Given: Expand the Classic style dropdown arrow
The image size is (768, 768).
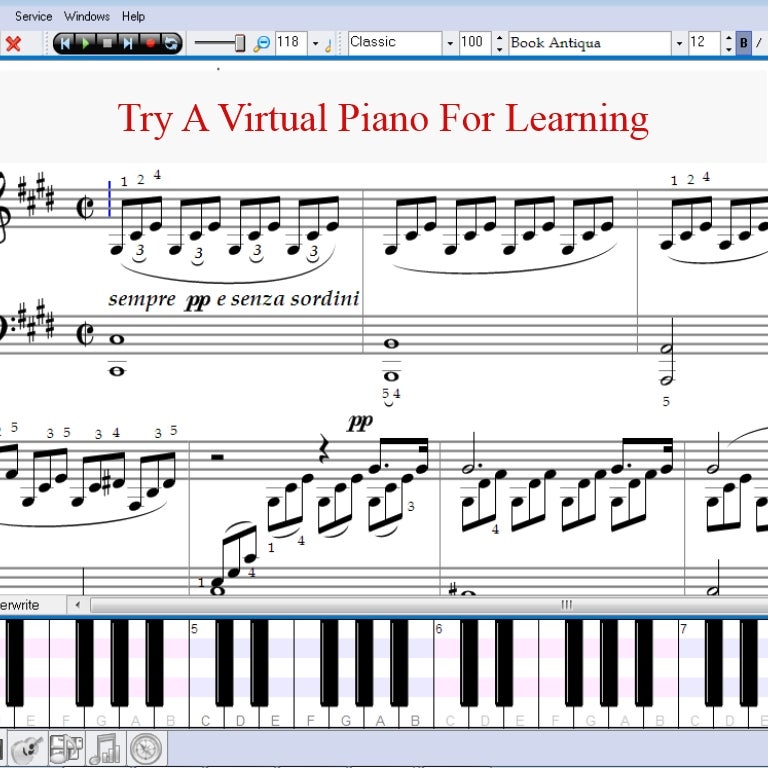Looking at the screenshot, I should point(450,44).
